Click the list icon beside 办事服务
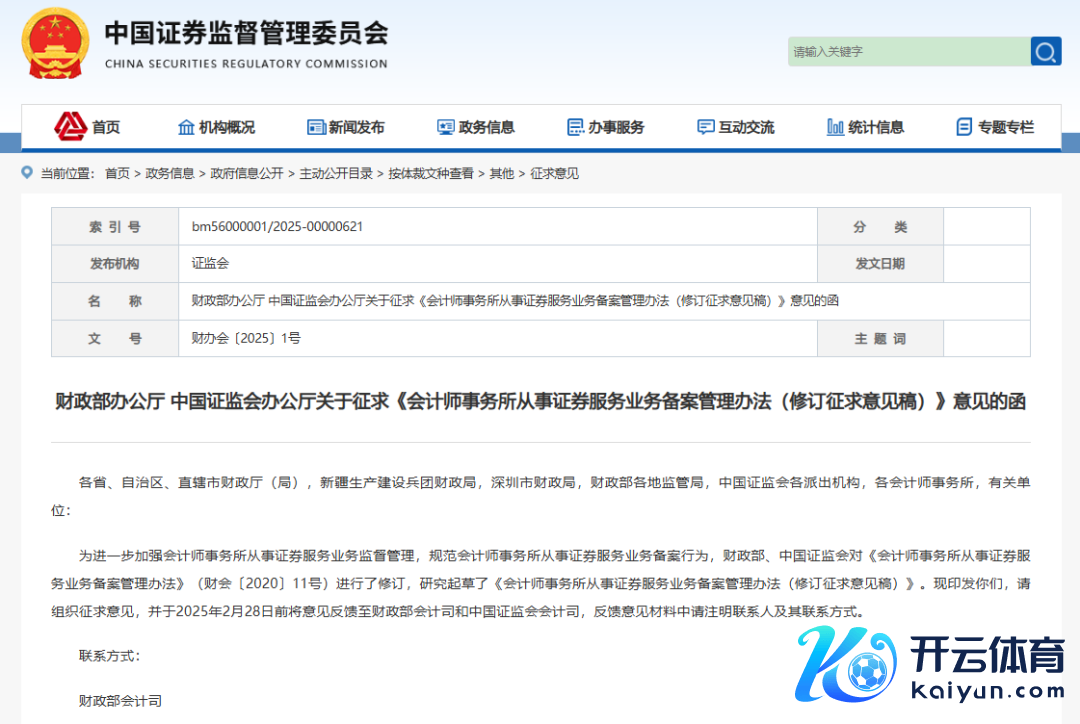1080x724 pixels. [576, 127]
